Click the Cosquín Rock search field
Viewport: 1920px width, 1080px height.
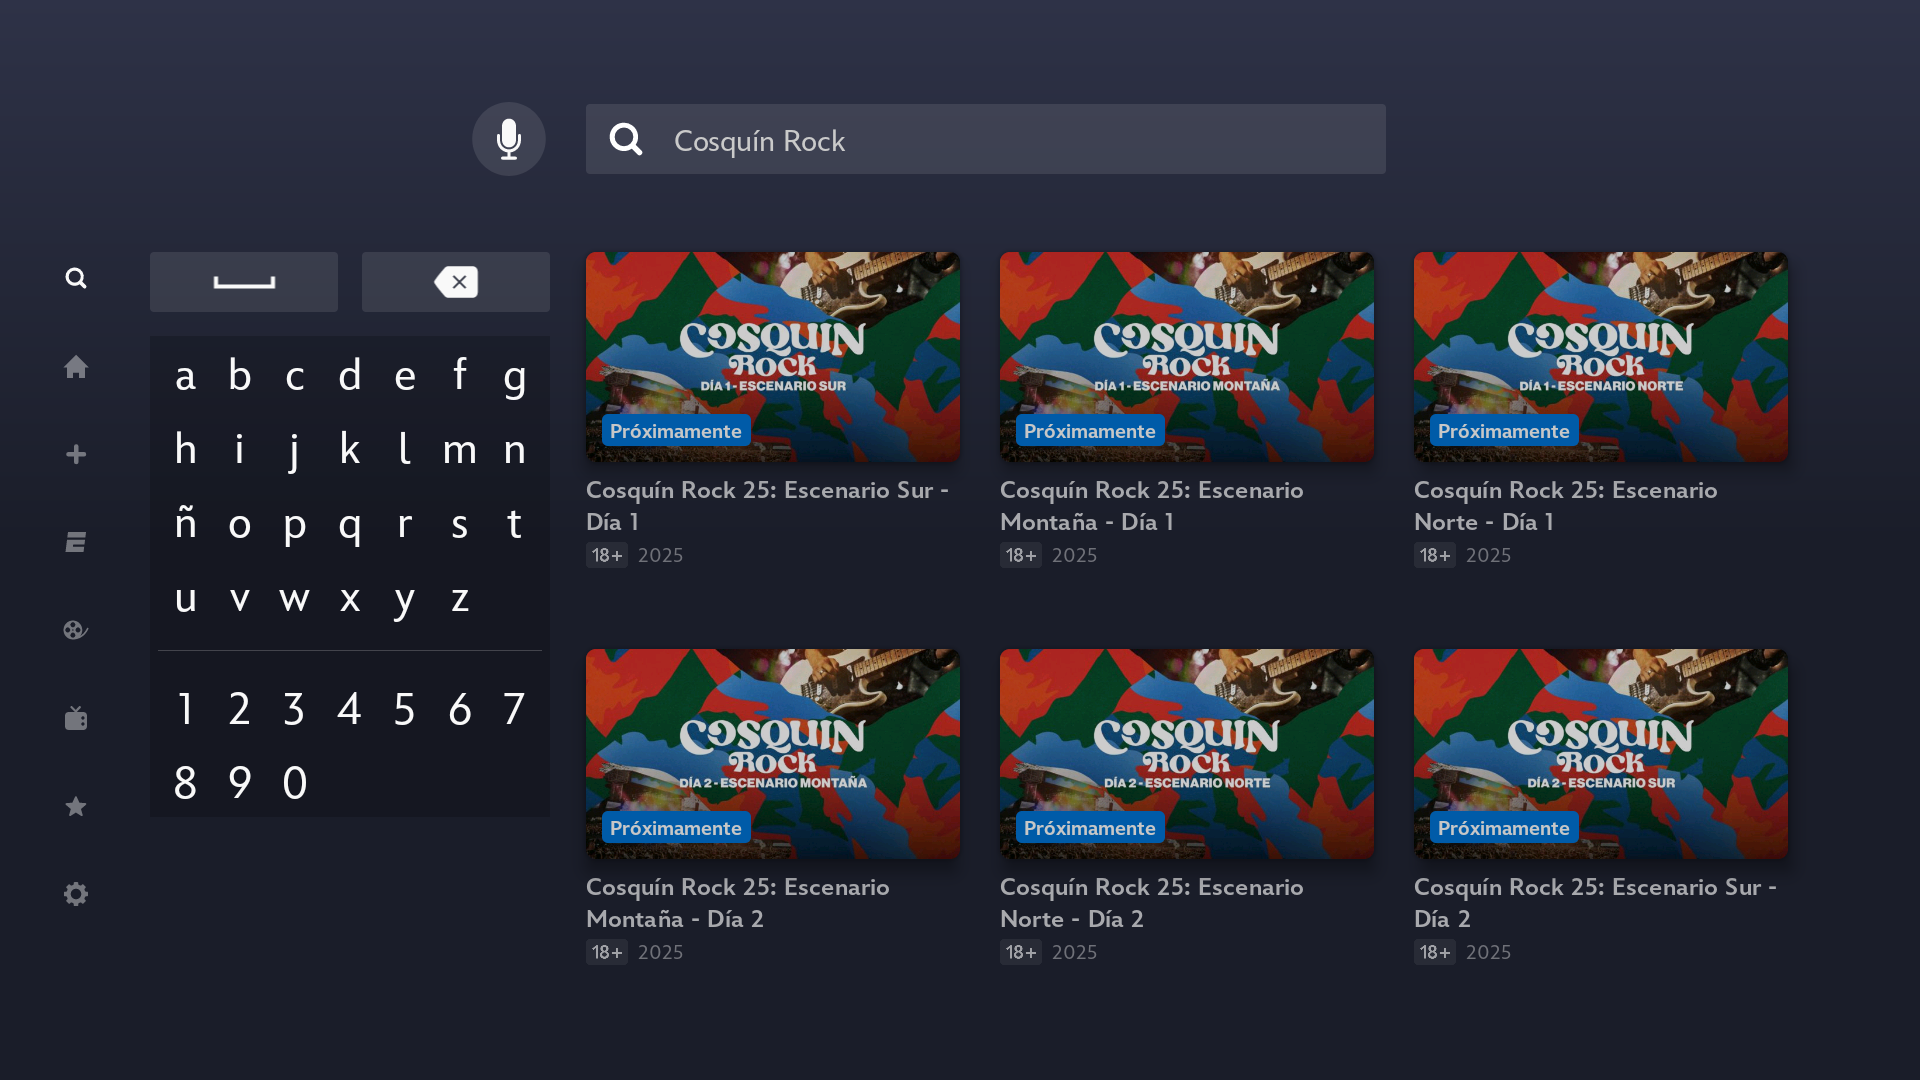point(985,140)
